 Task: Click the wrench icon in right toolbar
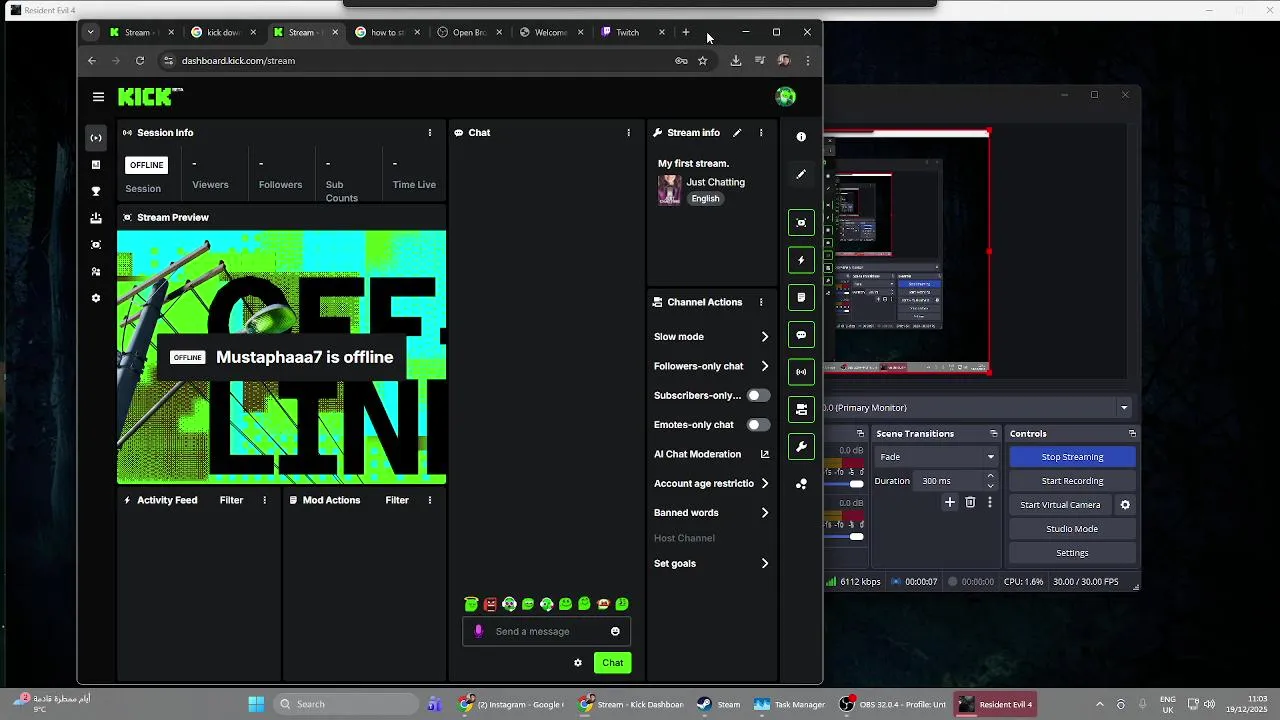coord(801,447)
